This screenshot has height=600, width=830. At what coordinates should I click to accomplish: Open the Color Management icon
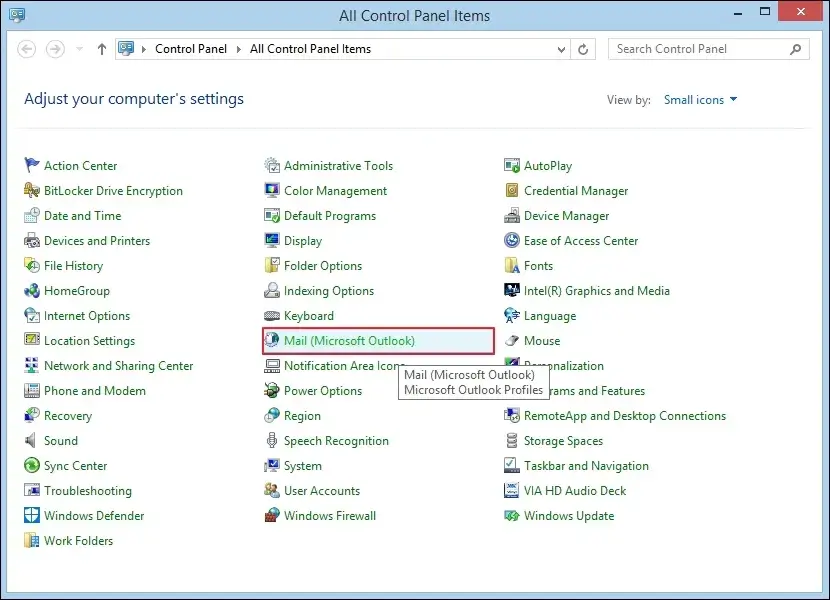[x=272, y=190]
